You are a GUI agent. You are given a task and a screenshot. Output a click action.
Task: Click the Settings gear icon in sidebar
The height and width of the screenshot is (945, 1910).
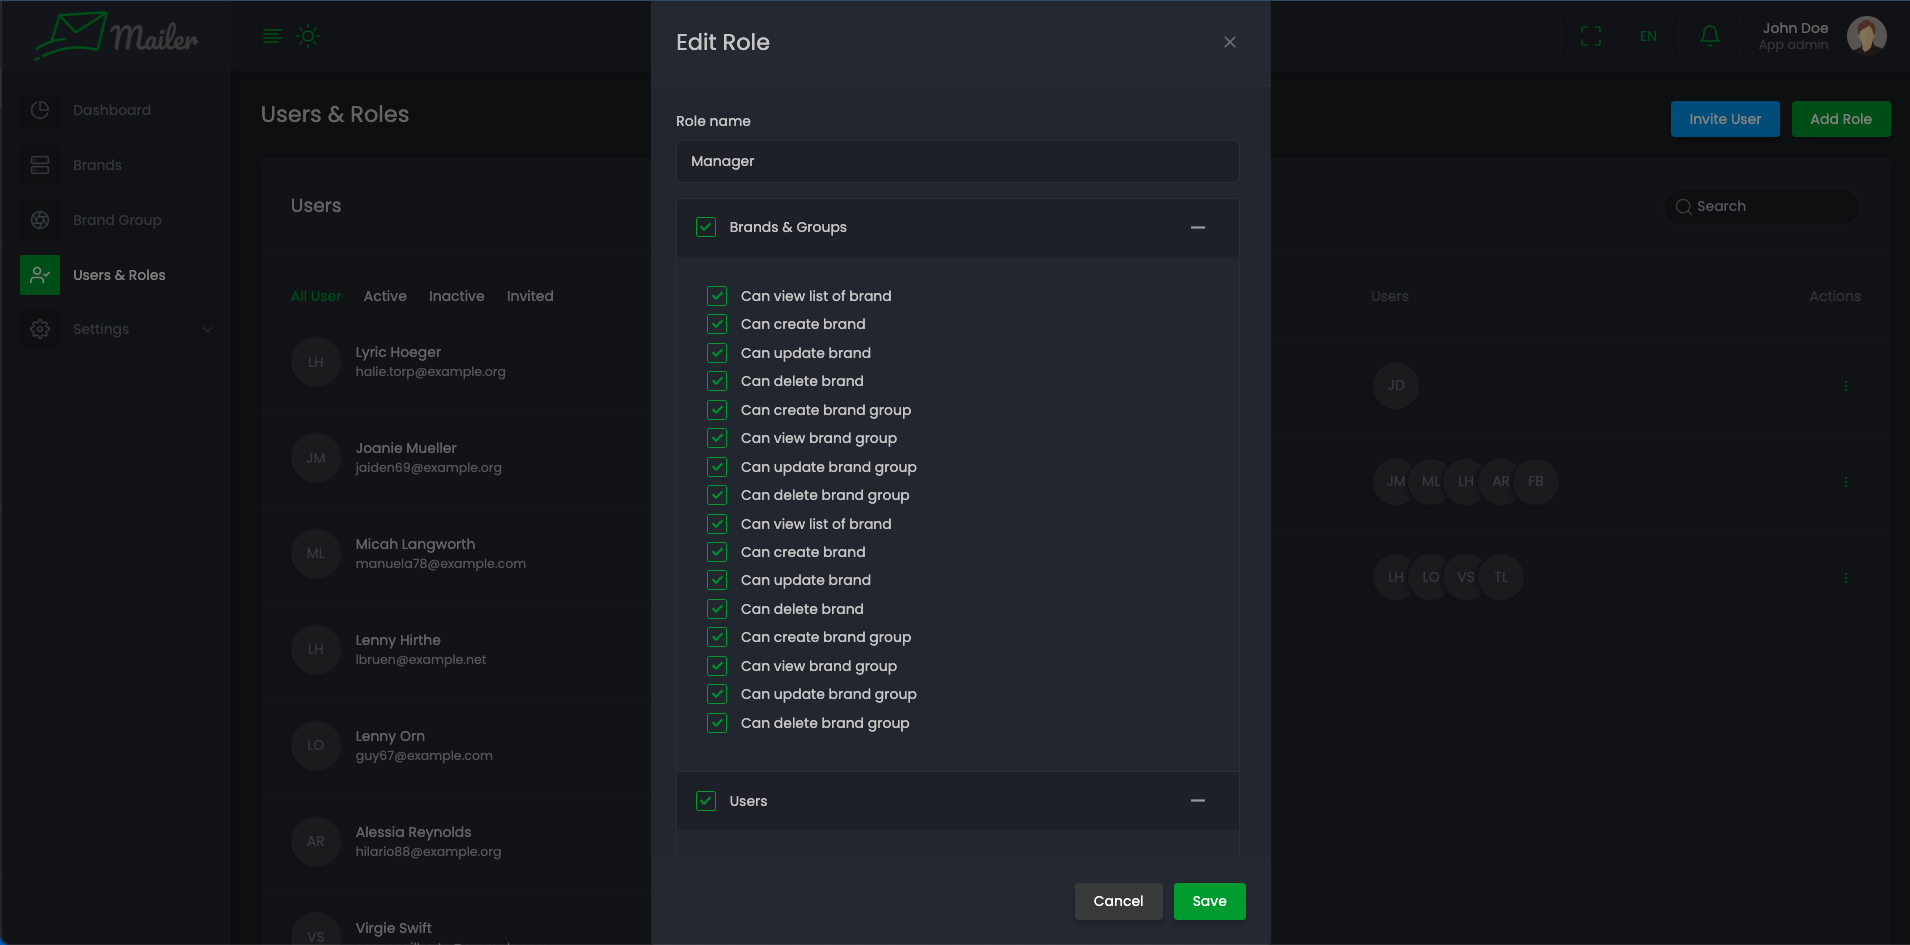click(40, 329)
